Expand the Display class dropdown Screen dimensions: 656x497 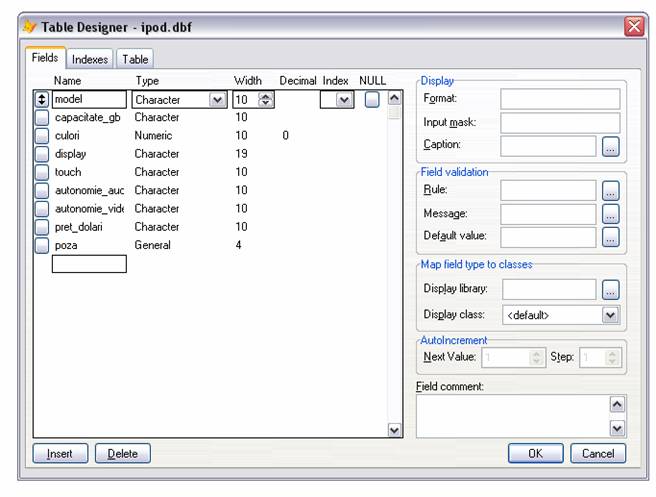[610, 314]
